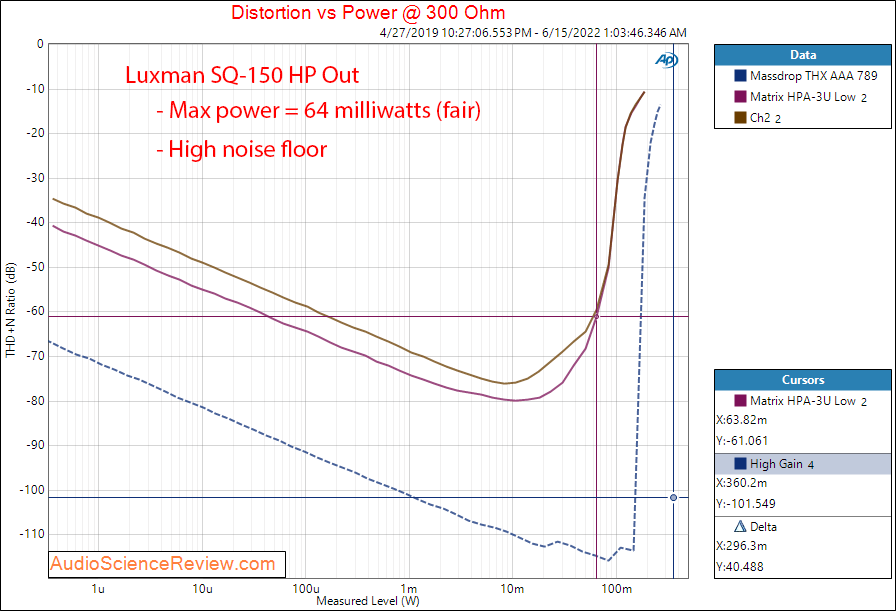Click the Matrix HPA-3U Low entry in Data panel
896x611 pixels.
[x=803, y=97]
